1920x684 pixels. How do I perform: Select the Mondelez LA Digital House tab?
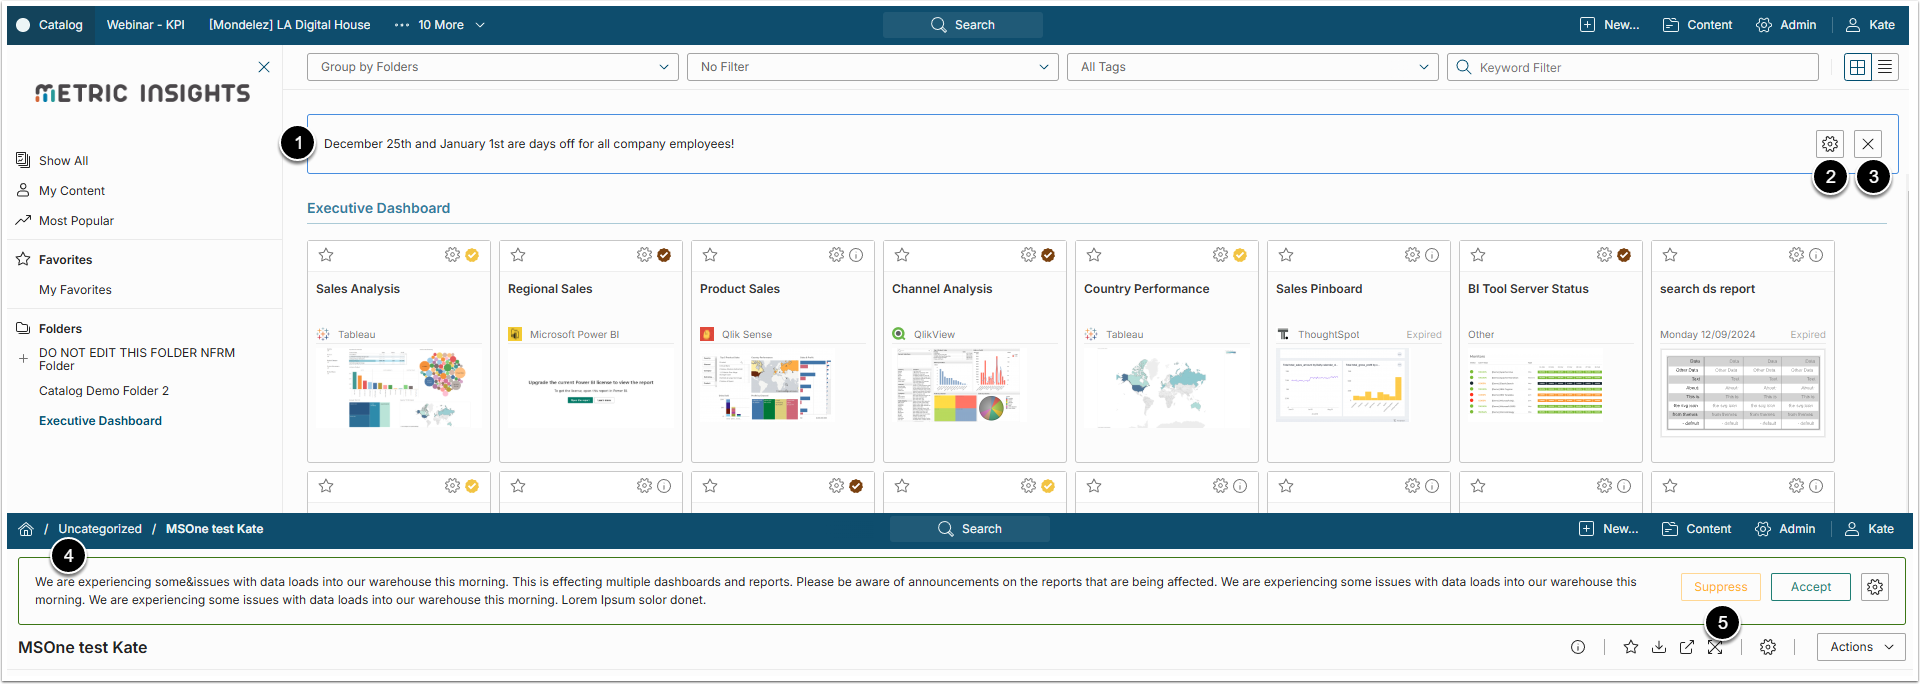289,25
